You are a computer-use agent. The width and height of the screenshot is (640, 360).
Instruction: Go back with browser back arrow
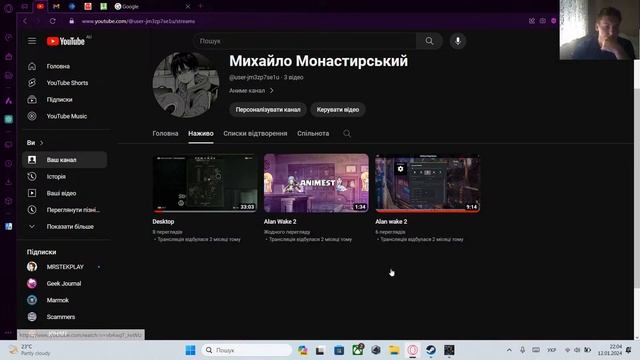point(25,21)
